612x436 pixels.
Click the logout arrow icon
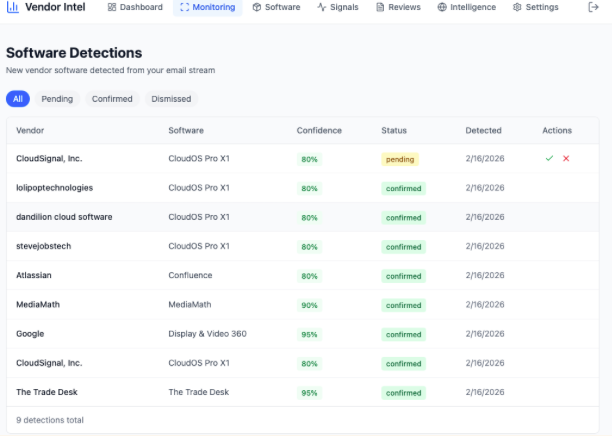tap(593, 7)
